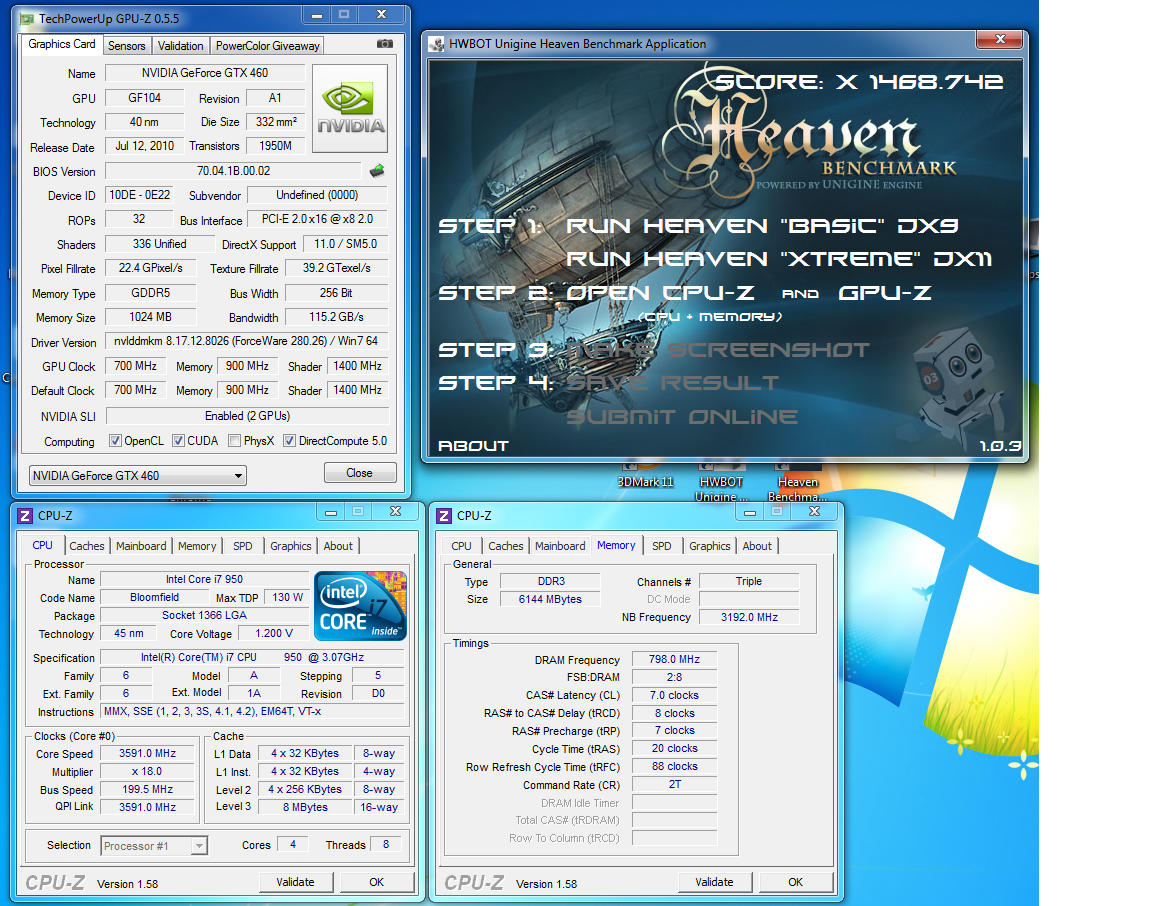Screen dimensions: 1152x906
Task: Click the GPU name field NVIDIA GeForce GTX 460
Action: click(x=205, y=73)
